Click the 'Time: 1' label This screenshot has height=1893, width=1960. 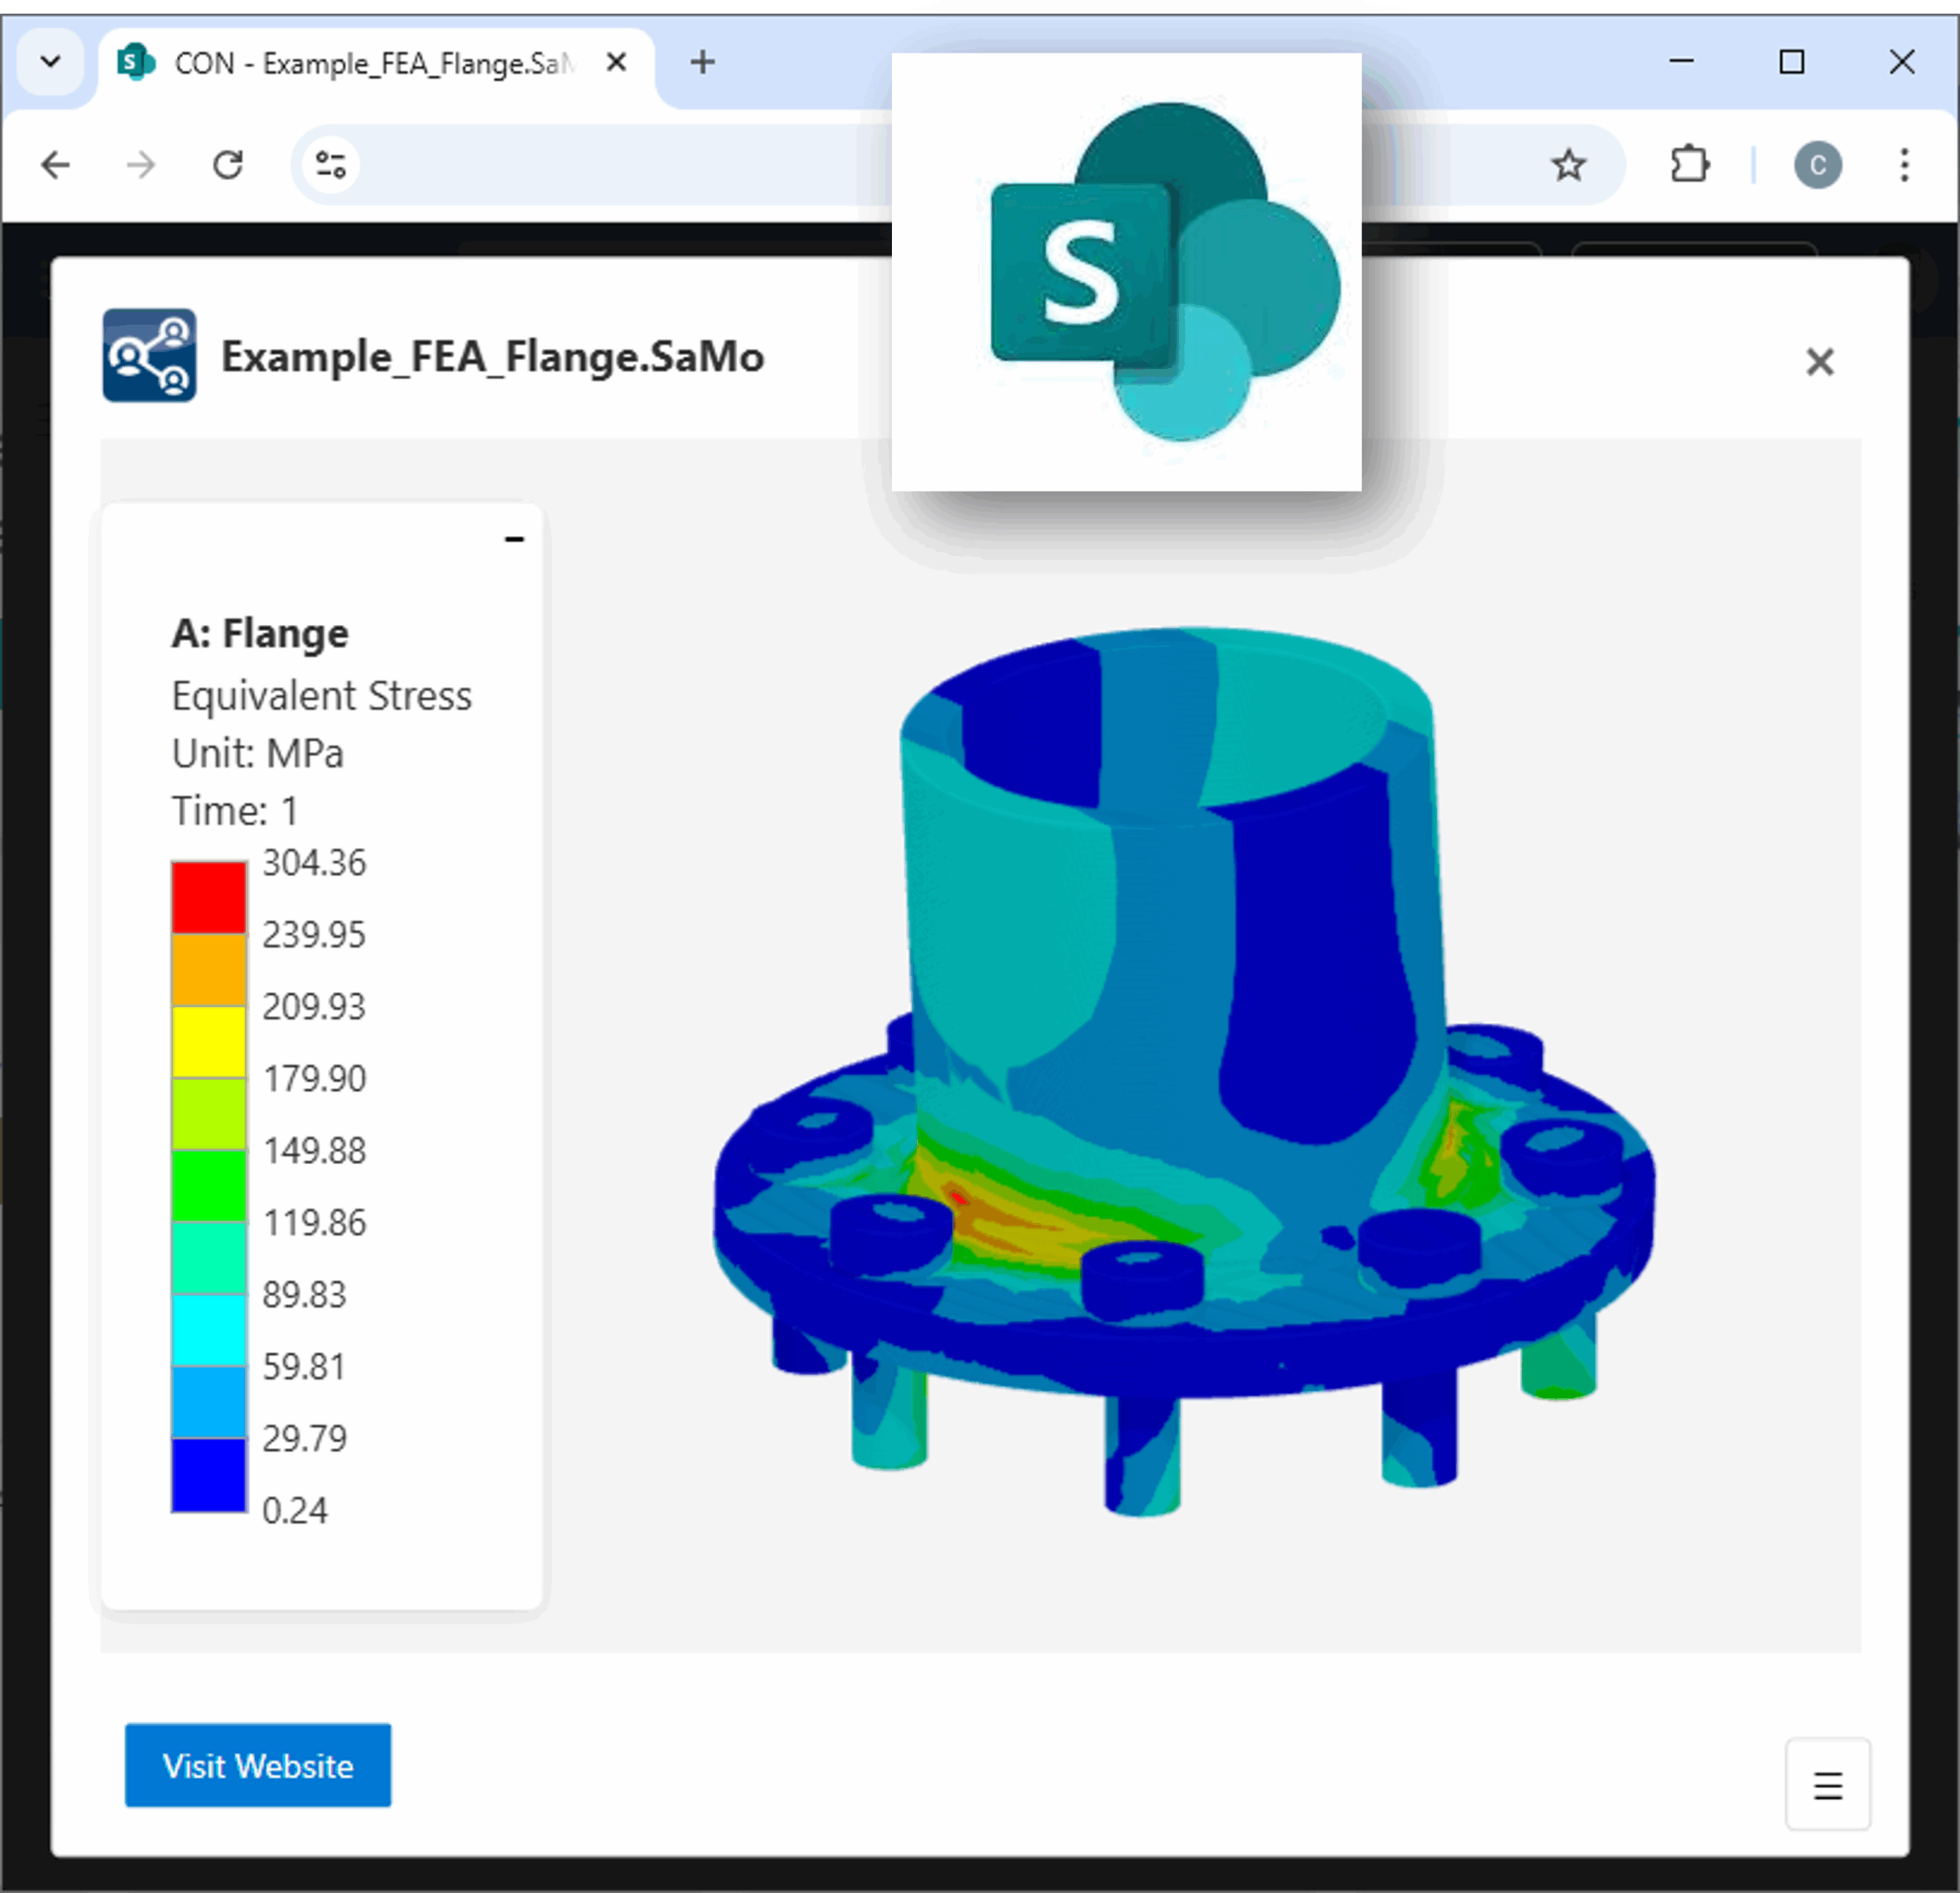pos(235,811)
